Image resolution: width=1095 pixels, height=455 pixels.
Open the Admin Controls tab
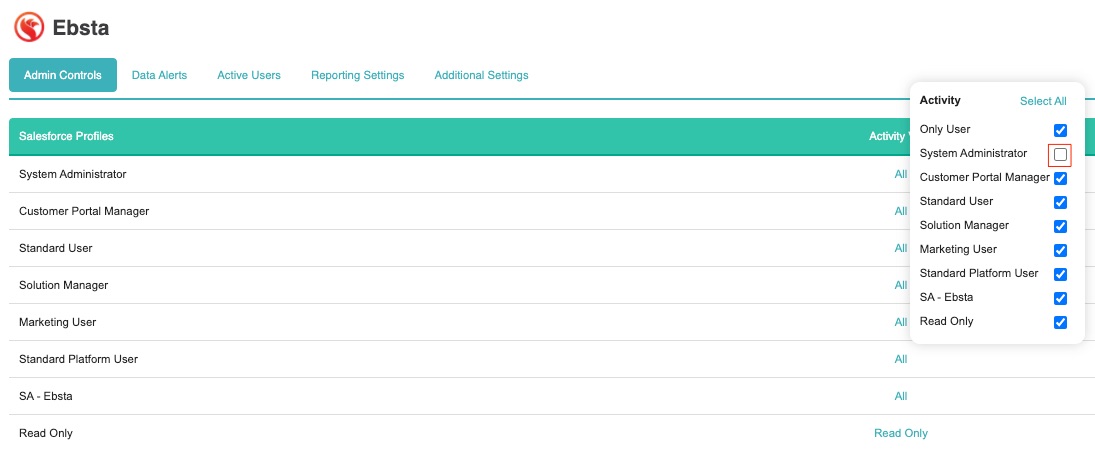click(63, 75)
